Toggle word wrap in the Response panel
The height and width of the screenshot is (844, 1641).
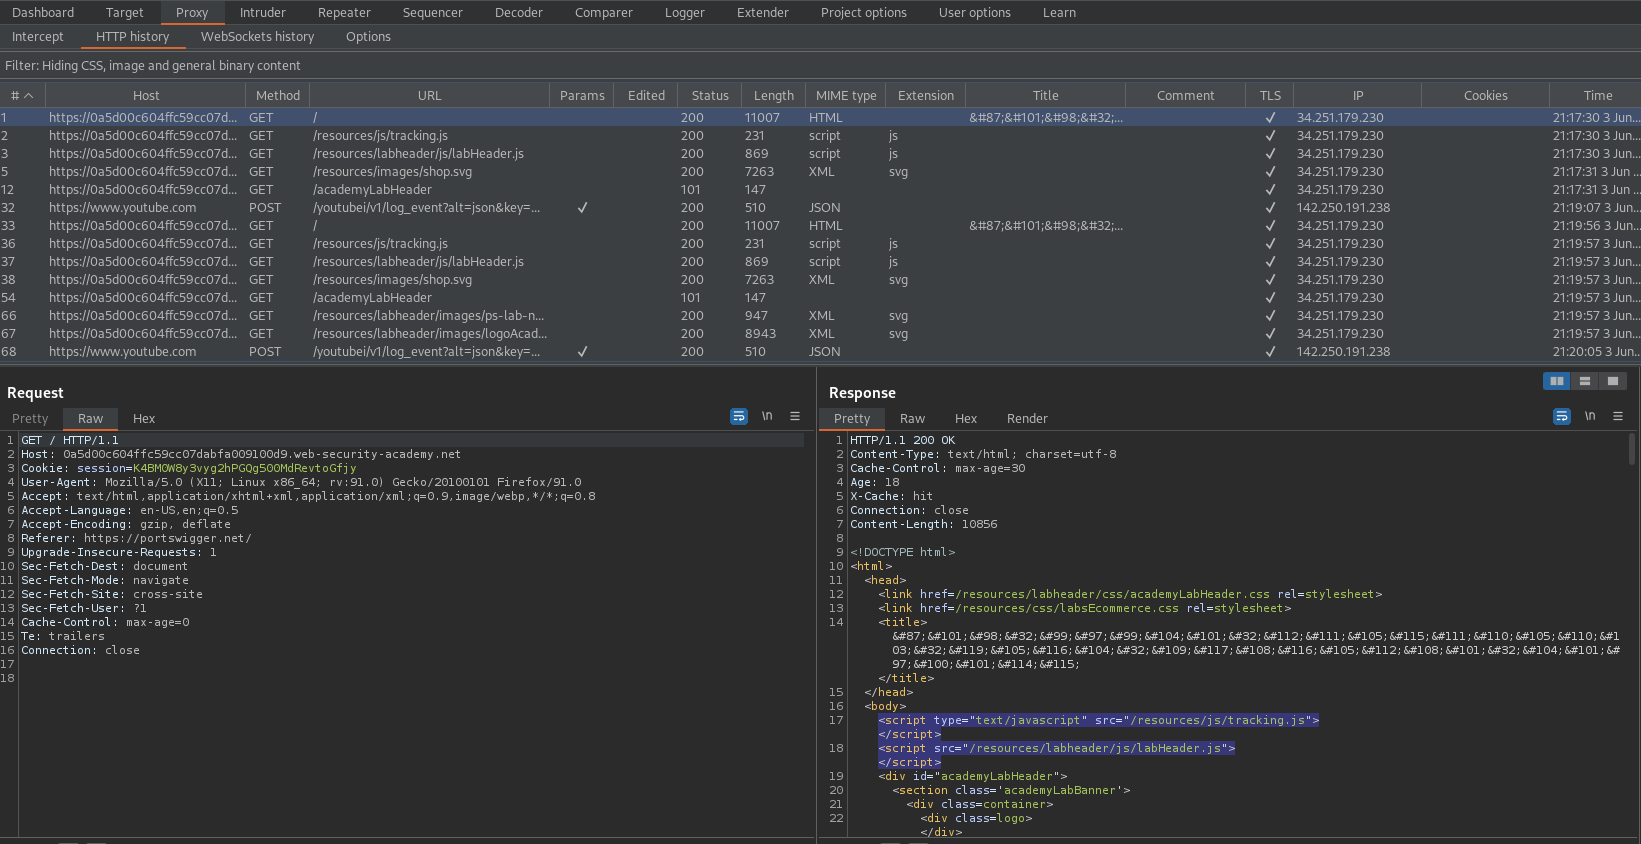(1562, 416)
